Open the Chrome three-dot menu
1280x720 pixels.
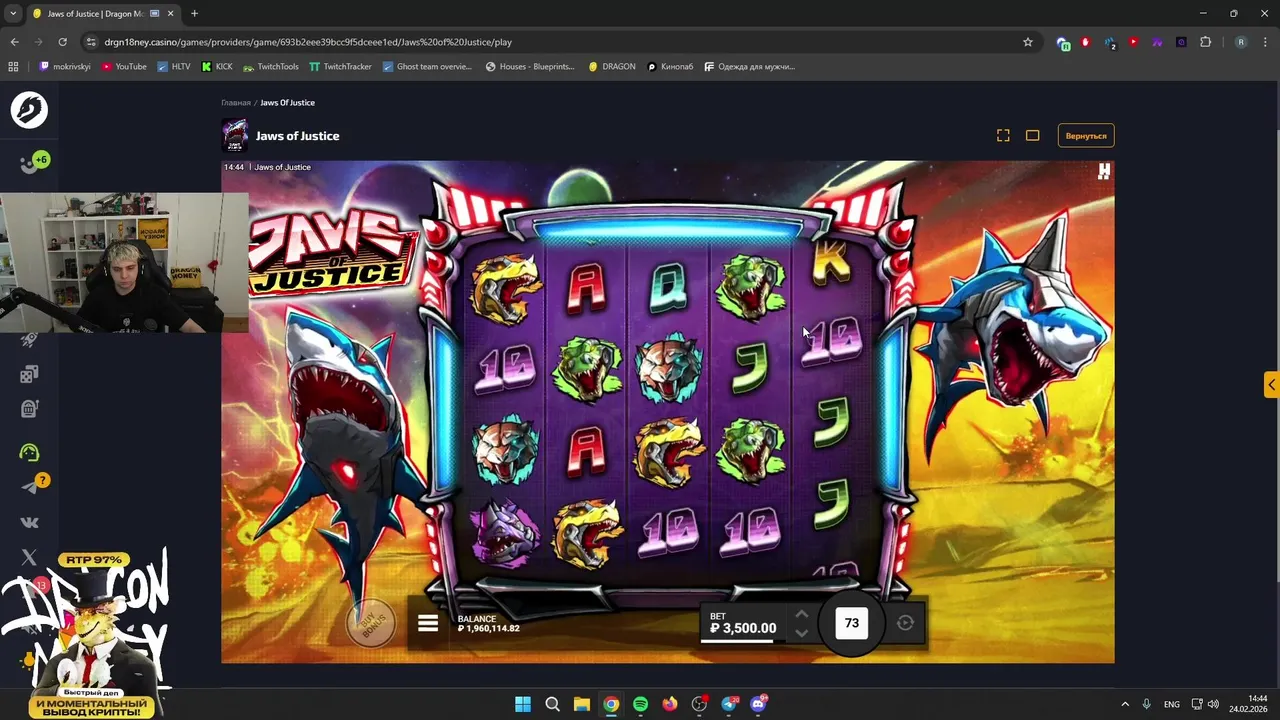pyautogui.click(x=1265, y=42)
